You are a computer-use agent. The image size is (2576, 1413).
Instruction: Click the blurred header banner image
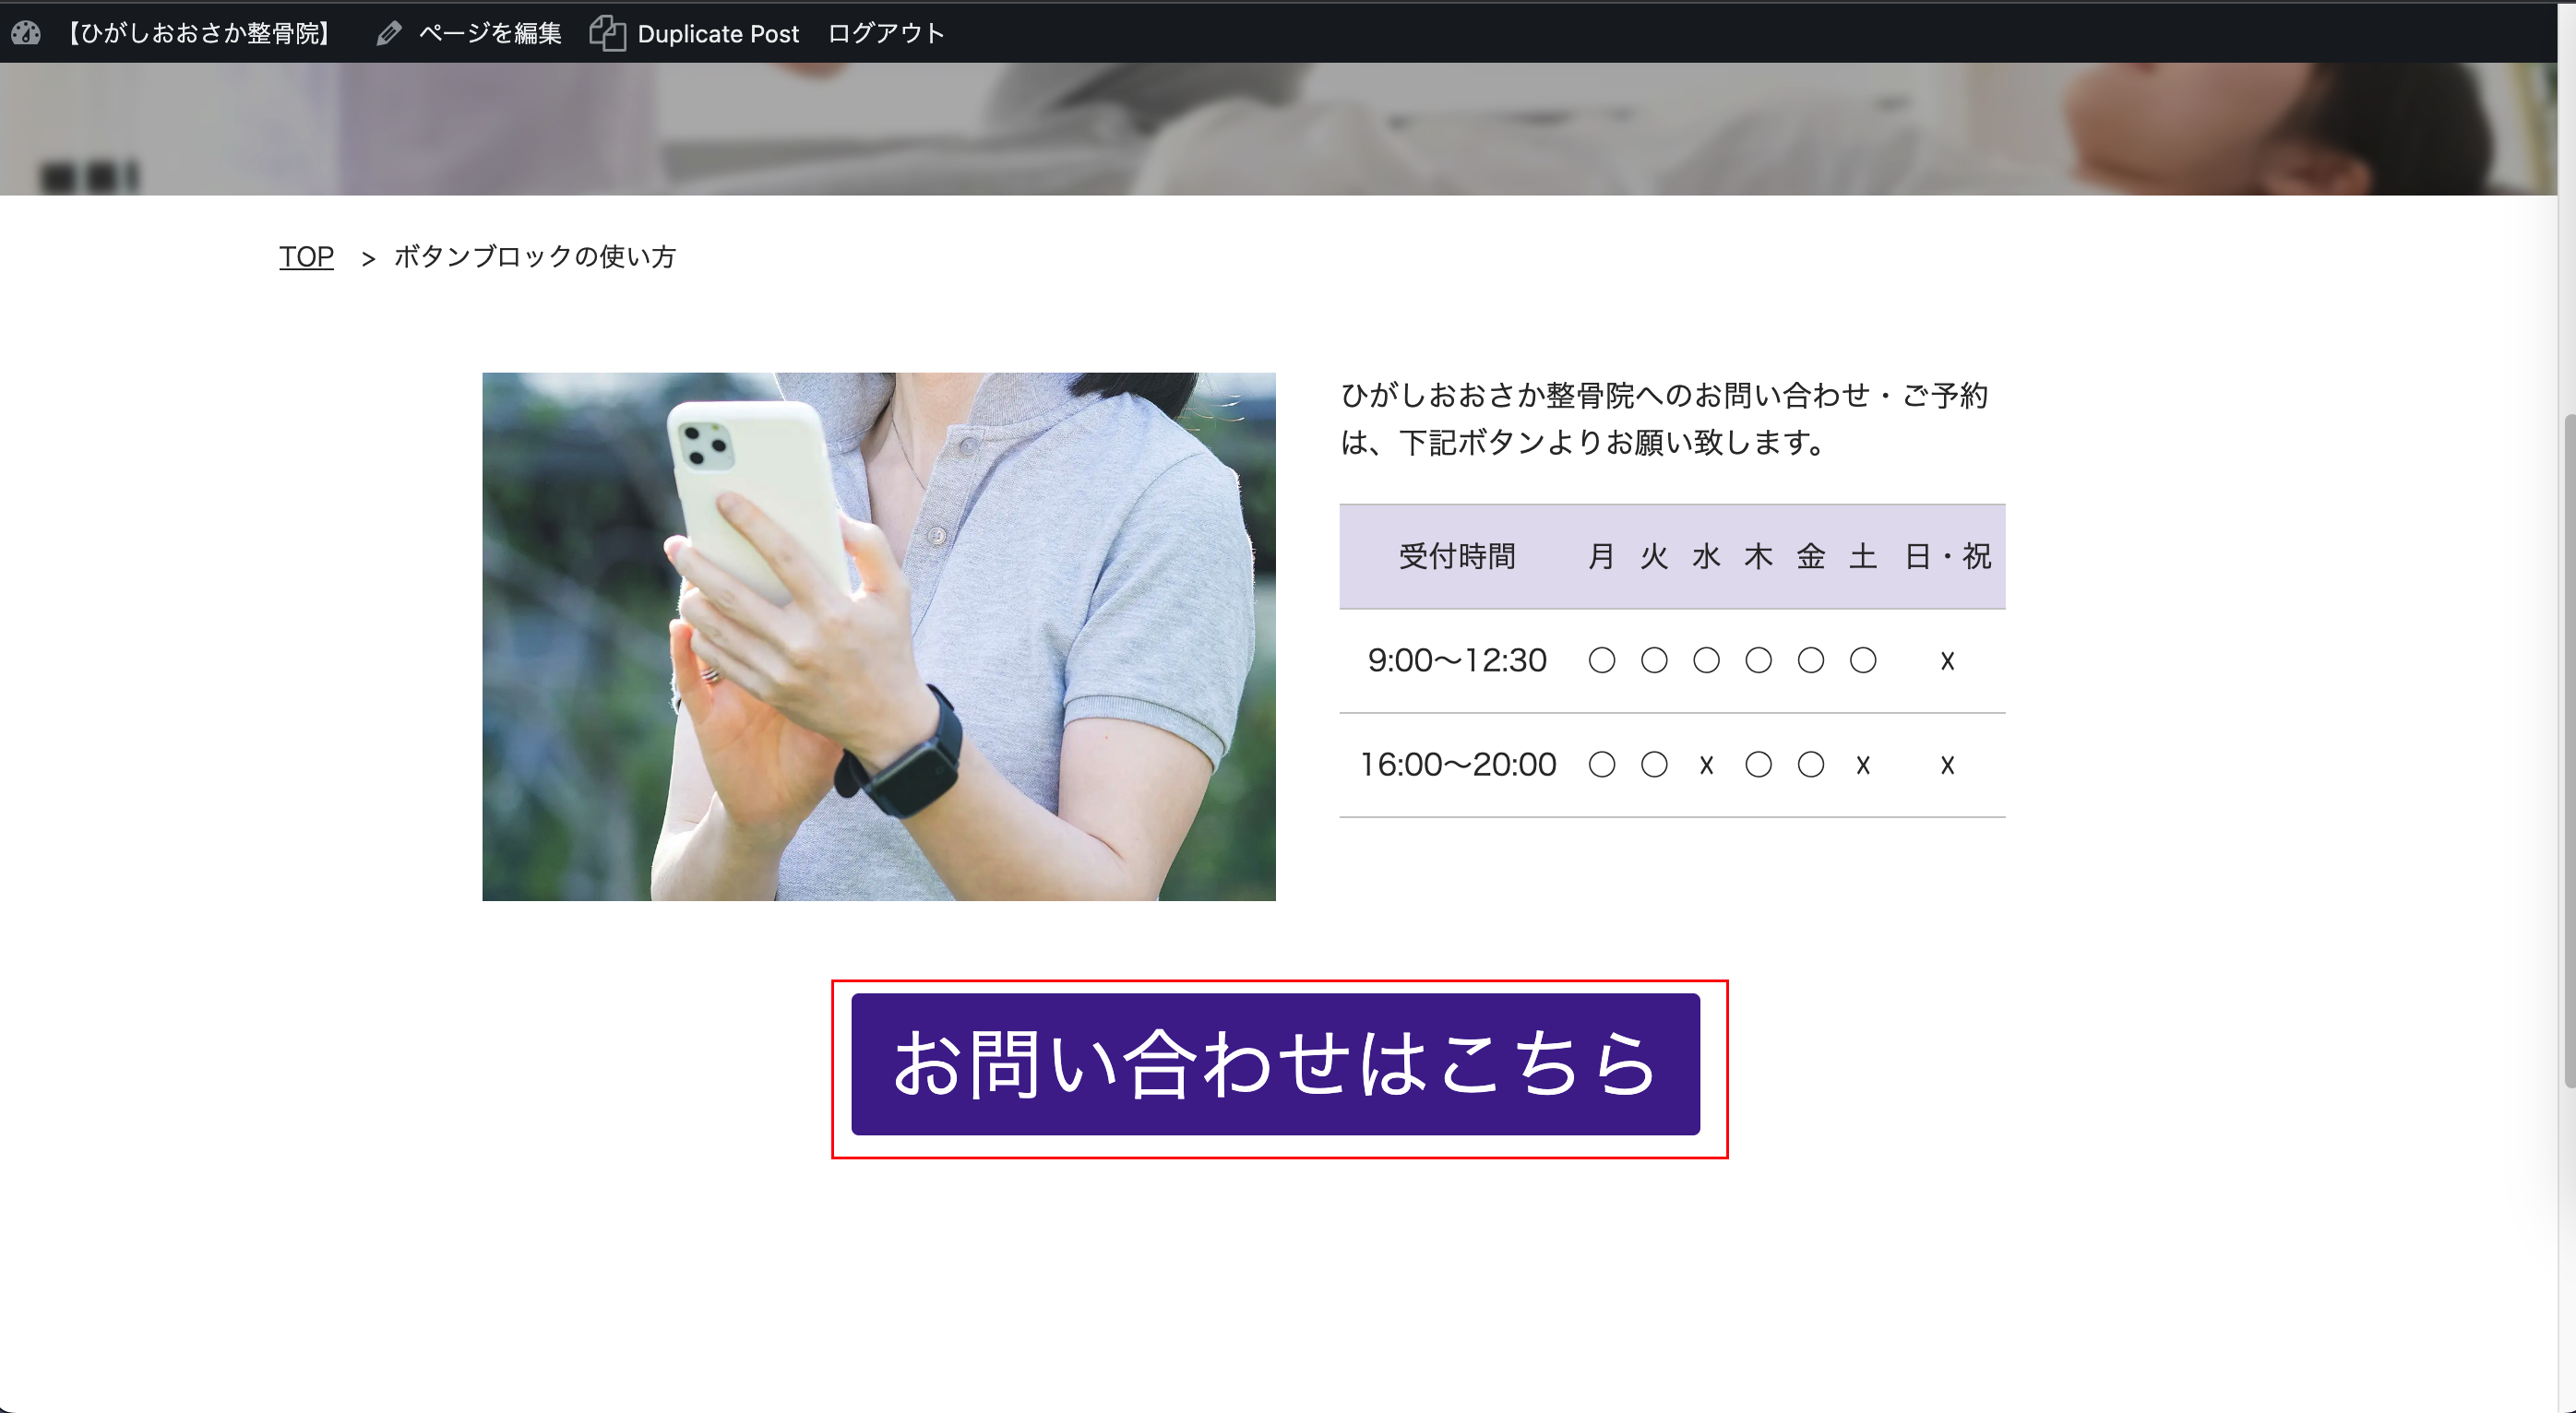1280,128
